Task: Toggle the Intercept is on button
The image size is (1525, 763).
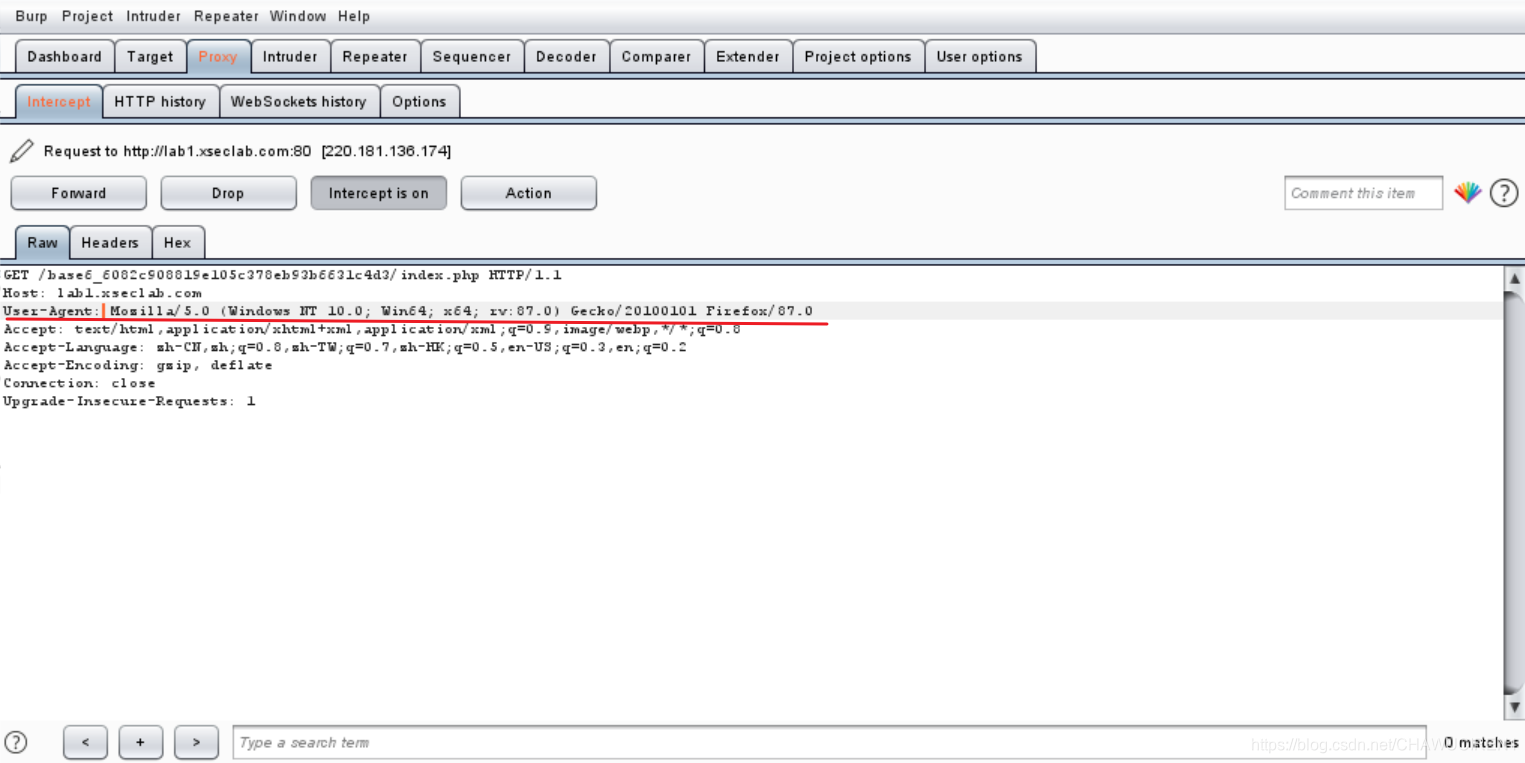Action: [x=378, y=193]
